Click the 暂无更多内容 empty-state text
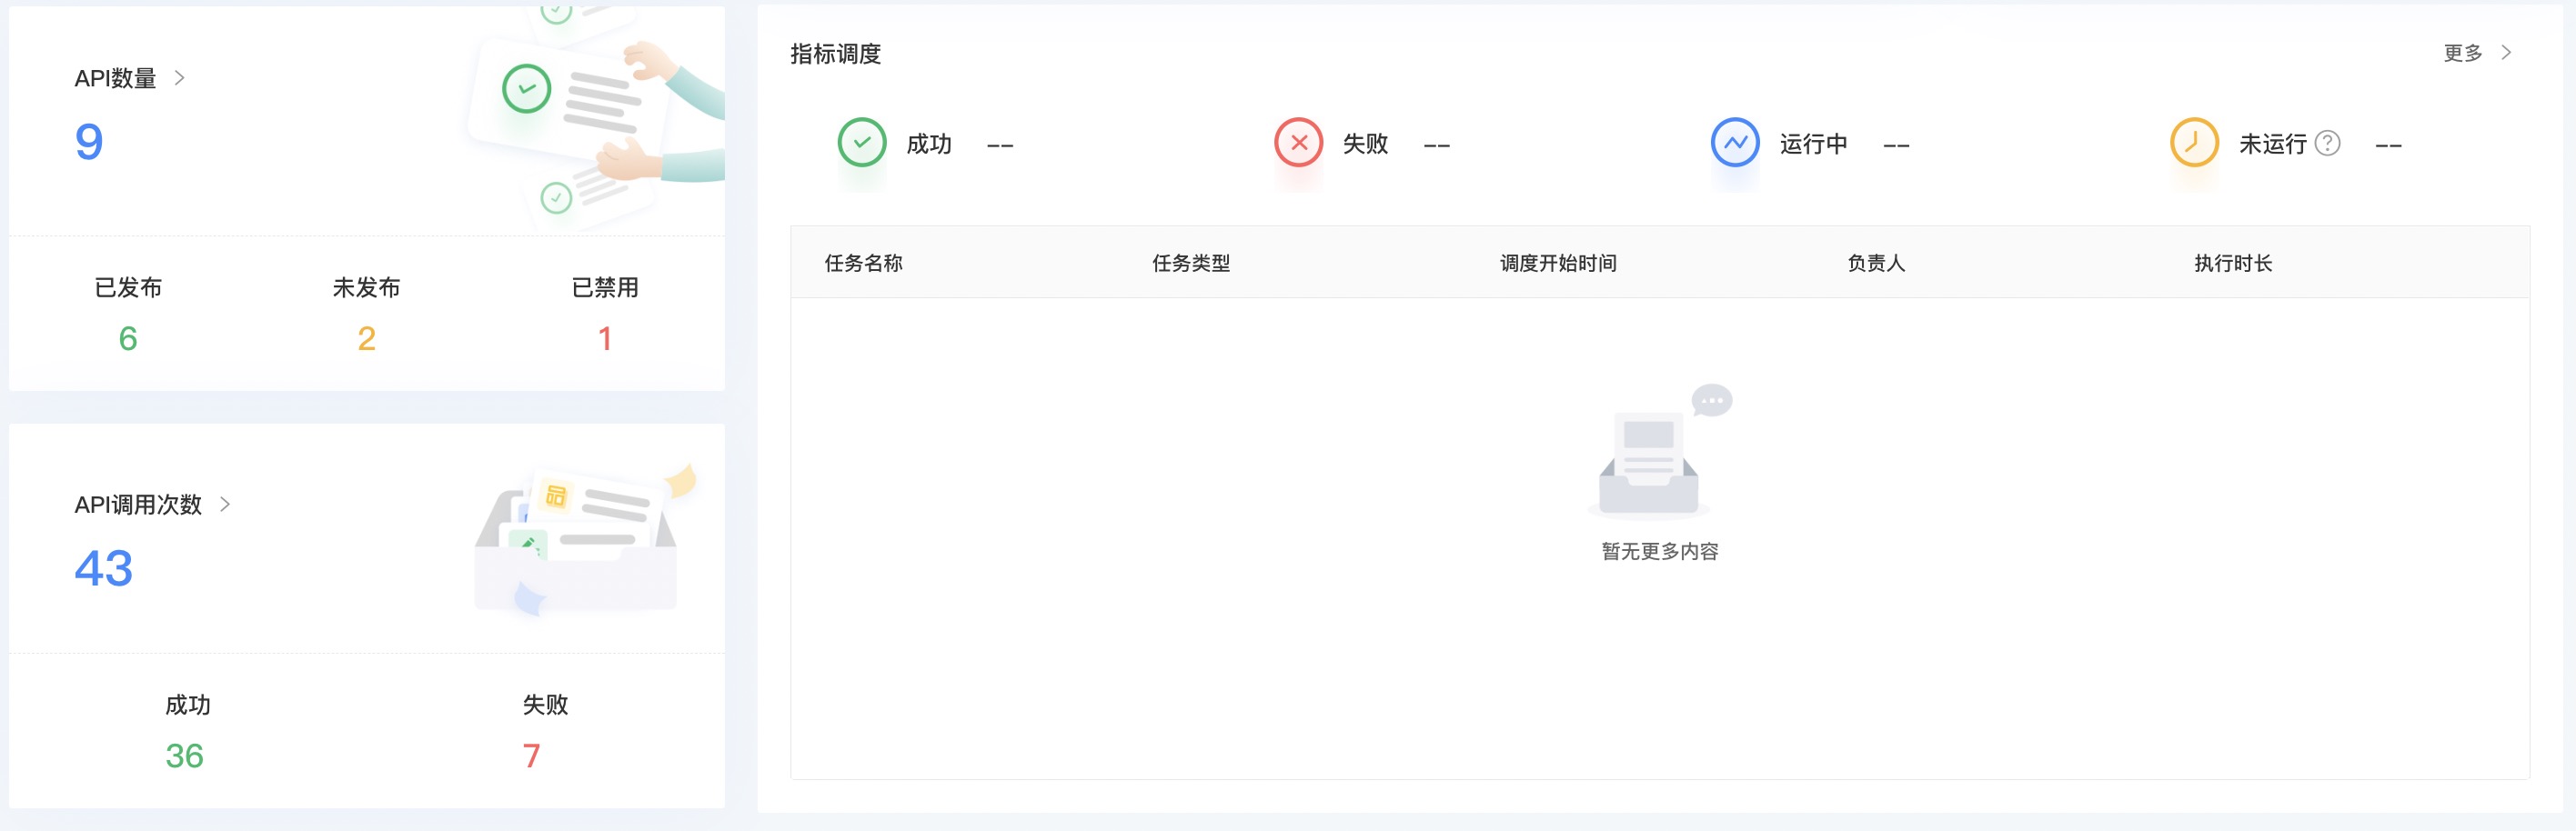 [1659, 551]
